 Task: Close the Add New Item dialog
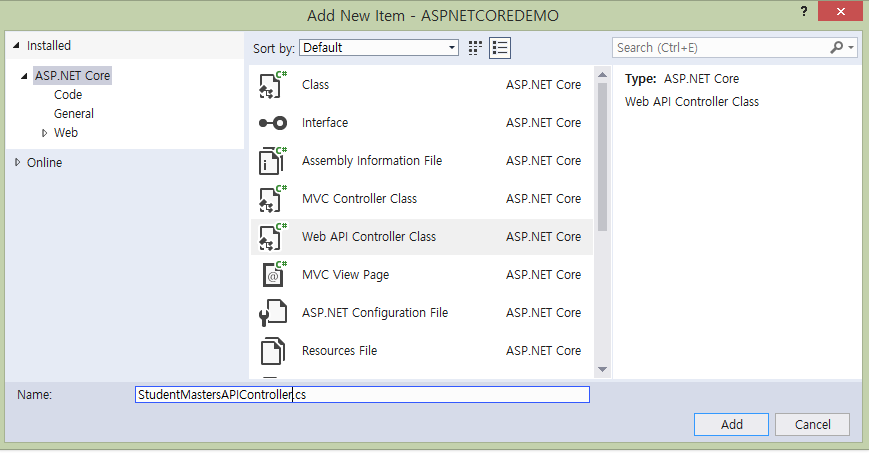pyautogui.click(x=840, y=12)
